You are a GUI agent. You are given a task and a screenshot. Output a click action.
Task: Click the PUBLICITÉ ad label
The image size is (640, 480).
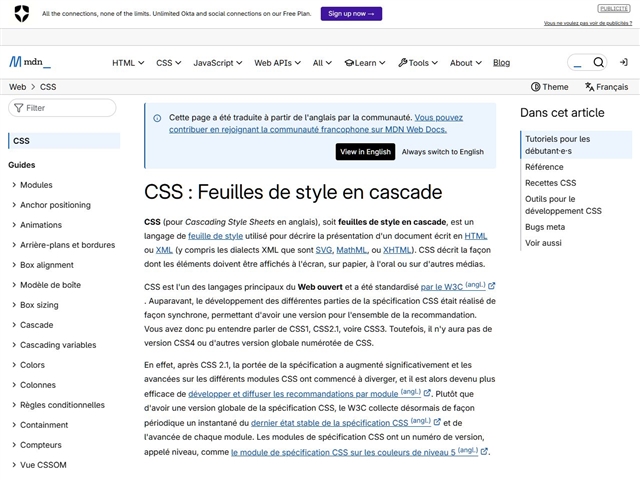point(614,8)
